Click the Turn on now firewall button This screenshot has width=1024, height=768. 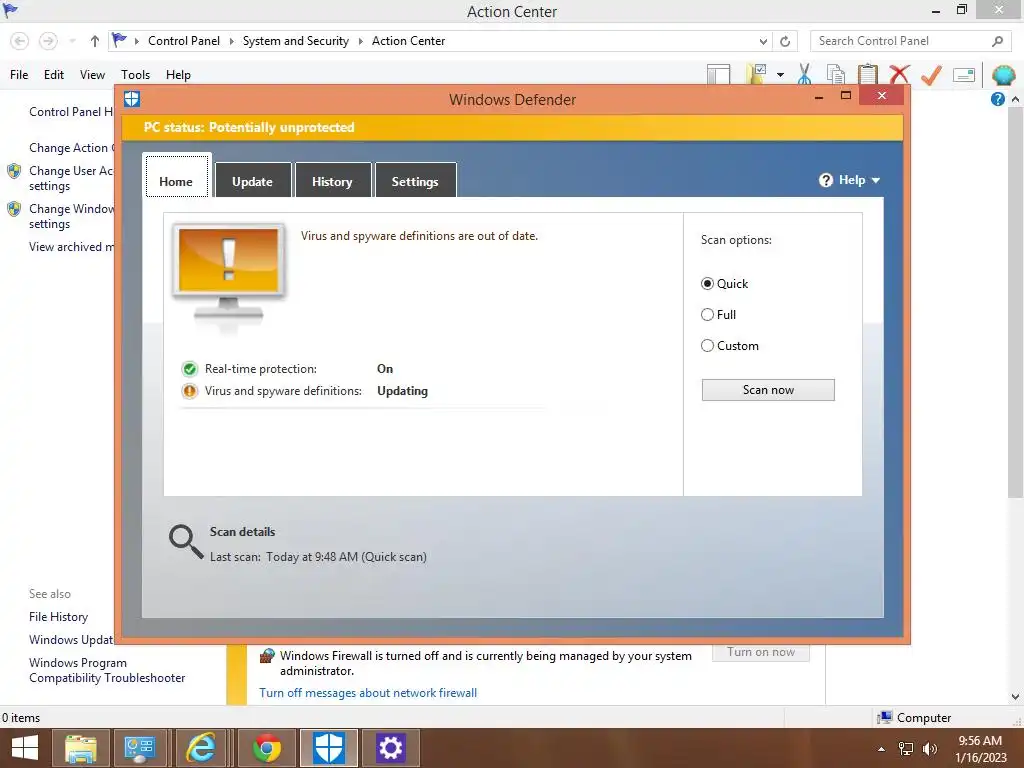pyautogui.click(x=761, y=652)
